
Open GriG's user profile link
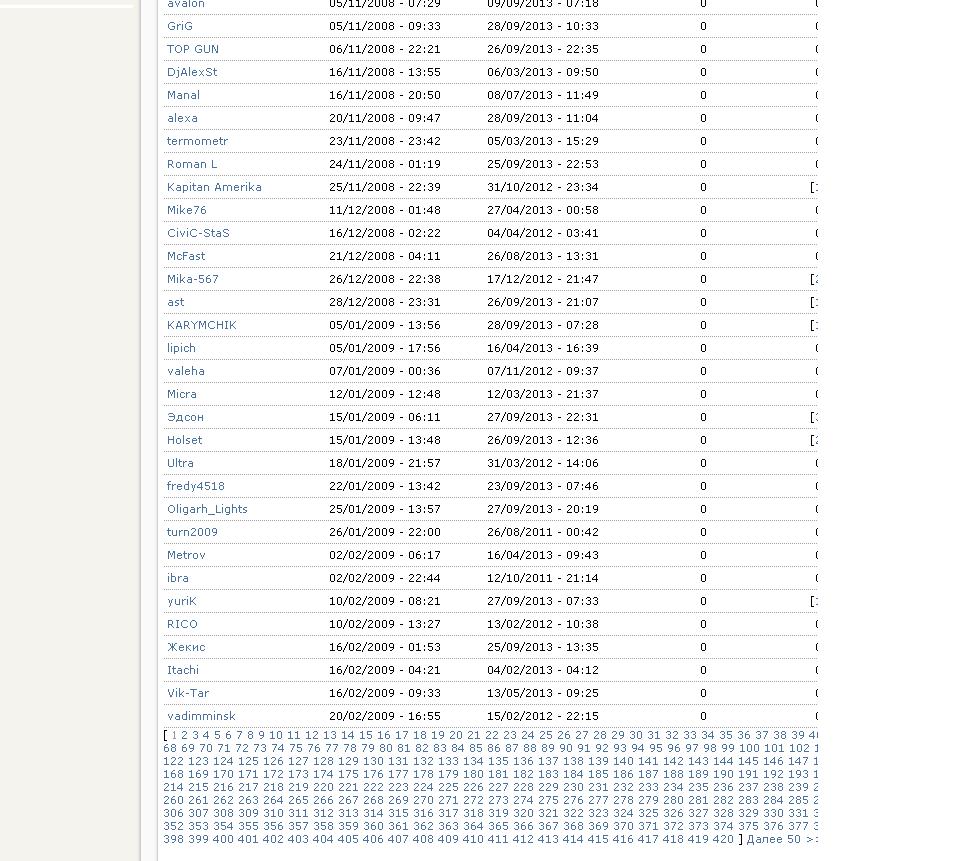[179, 26]
